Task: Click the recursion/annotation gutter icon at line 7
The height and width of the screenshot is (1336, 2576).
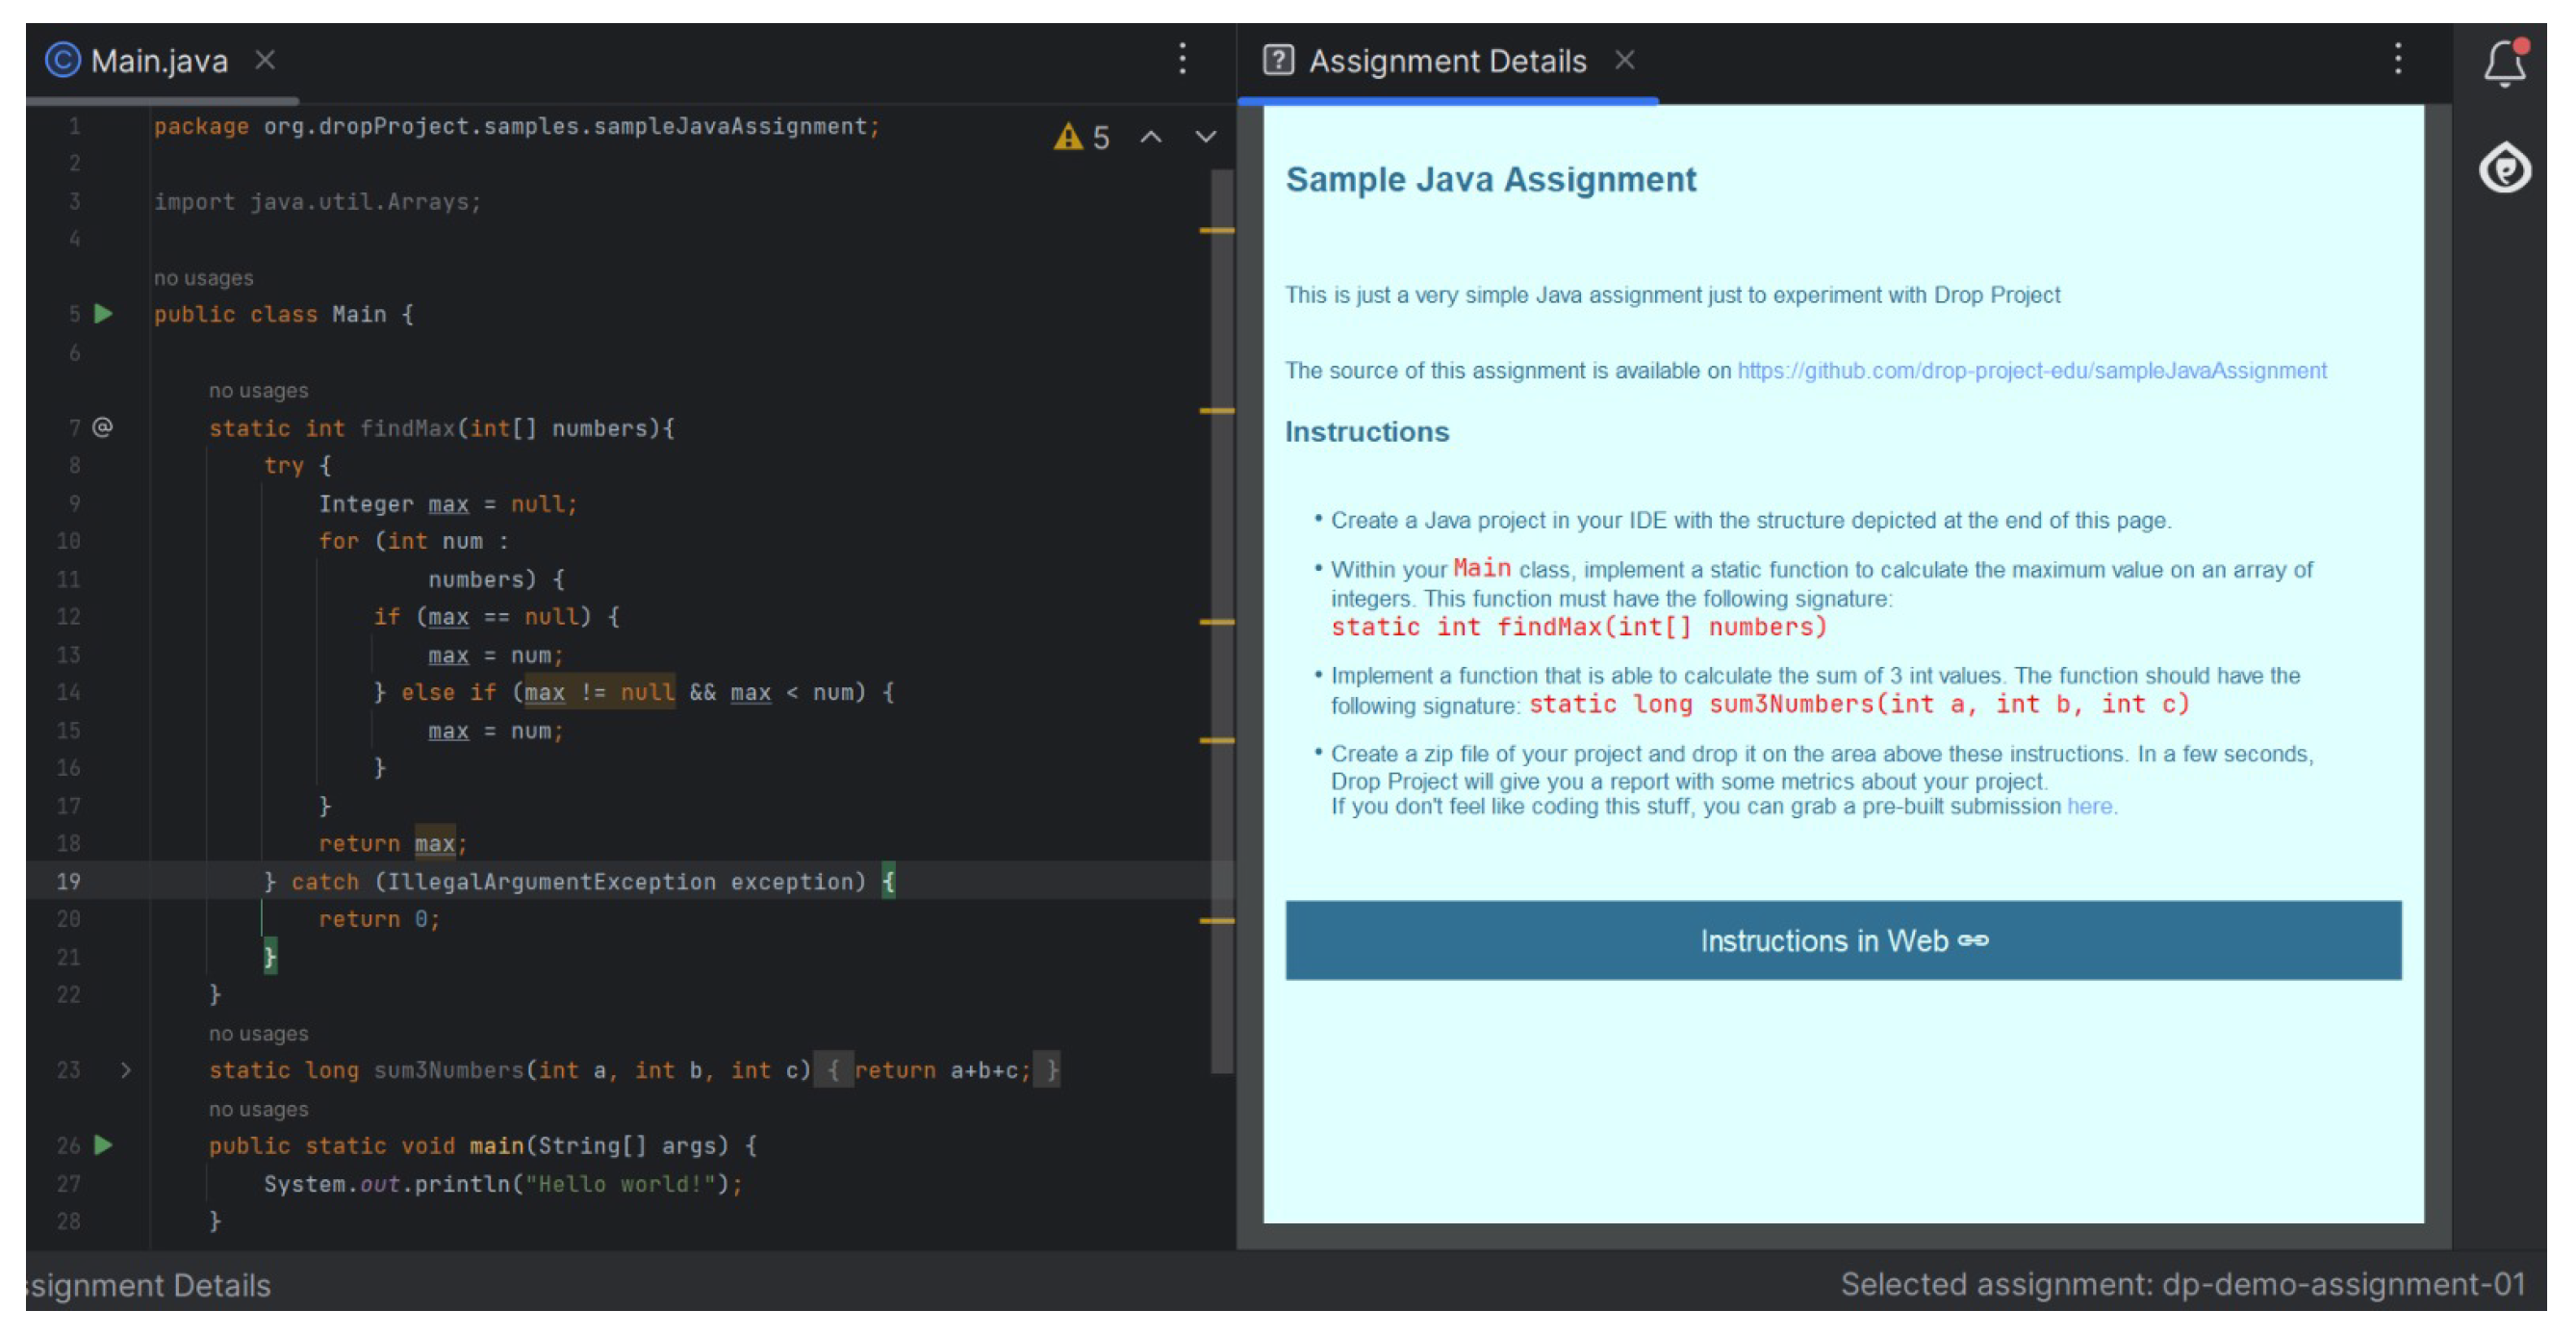Action: pos(102,428)
